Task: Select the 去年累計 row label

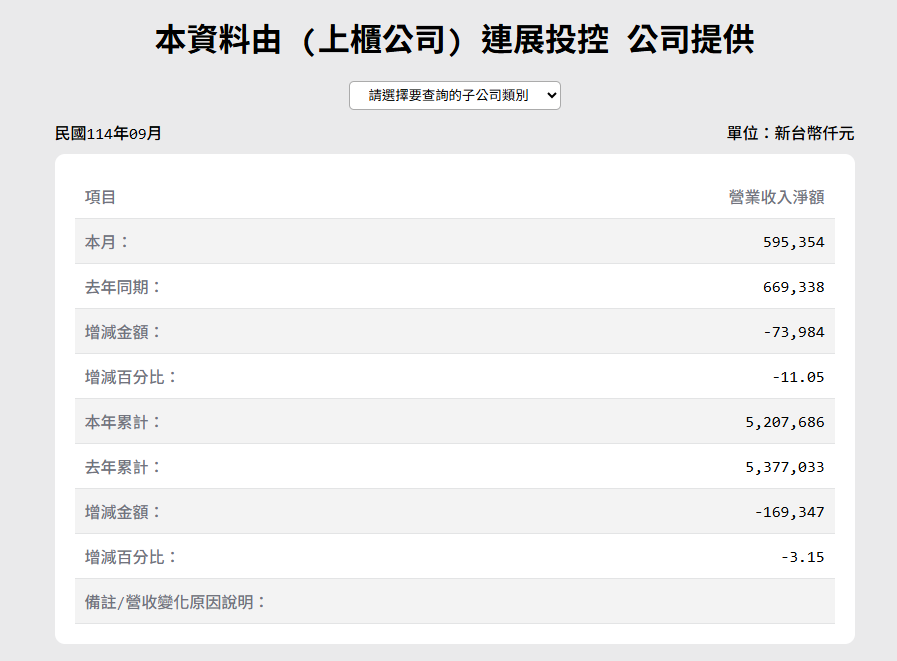Action: pos(123,467)
